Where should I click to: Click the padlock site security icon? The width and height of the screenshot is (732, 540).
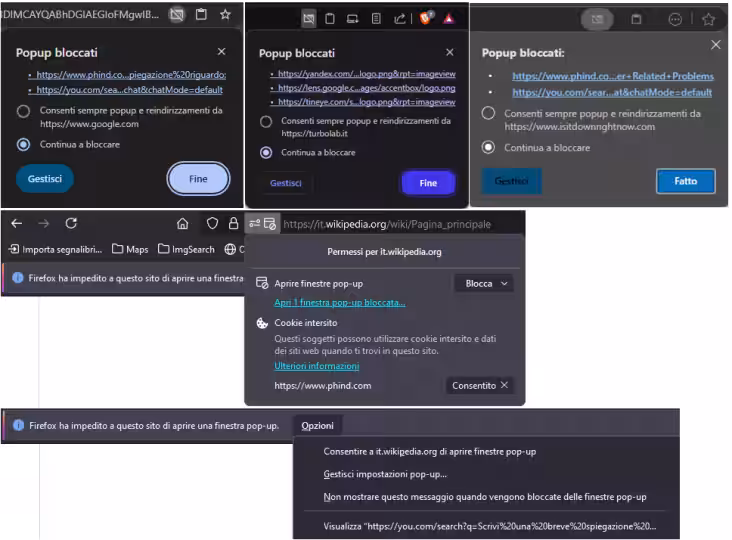pyautogui.click(x=233, y=224)
